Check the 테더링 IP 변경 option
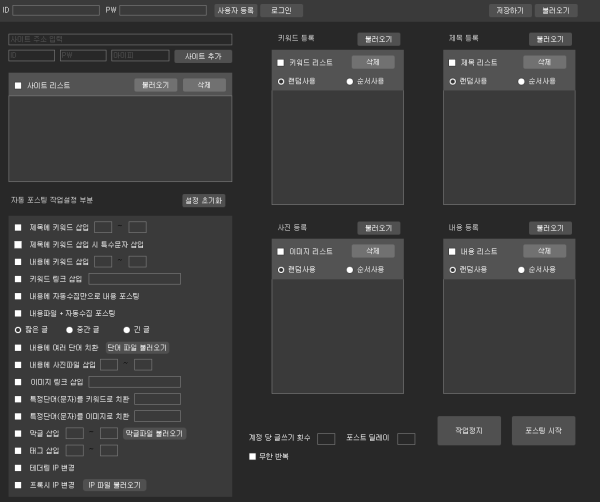 pos(18,467)
